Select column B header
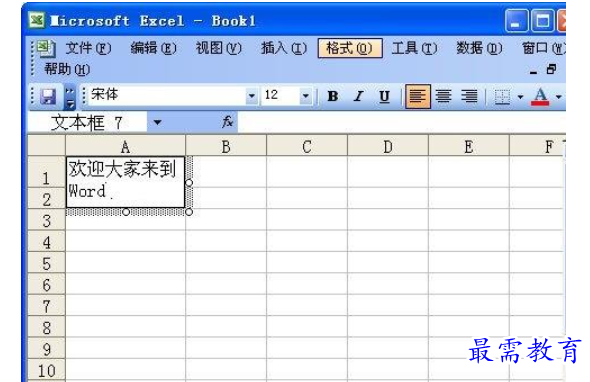The image size is (590, 382). 226,146
